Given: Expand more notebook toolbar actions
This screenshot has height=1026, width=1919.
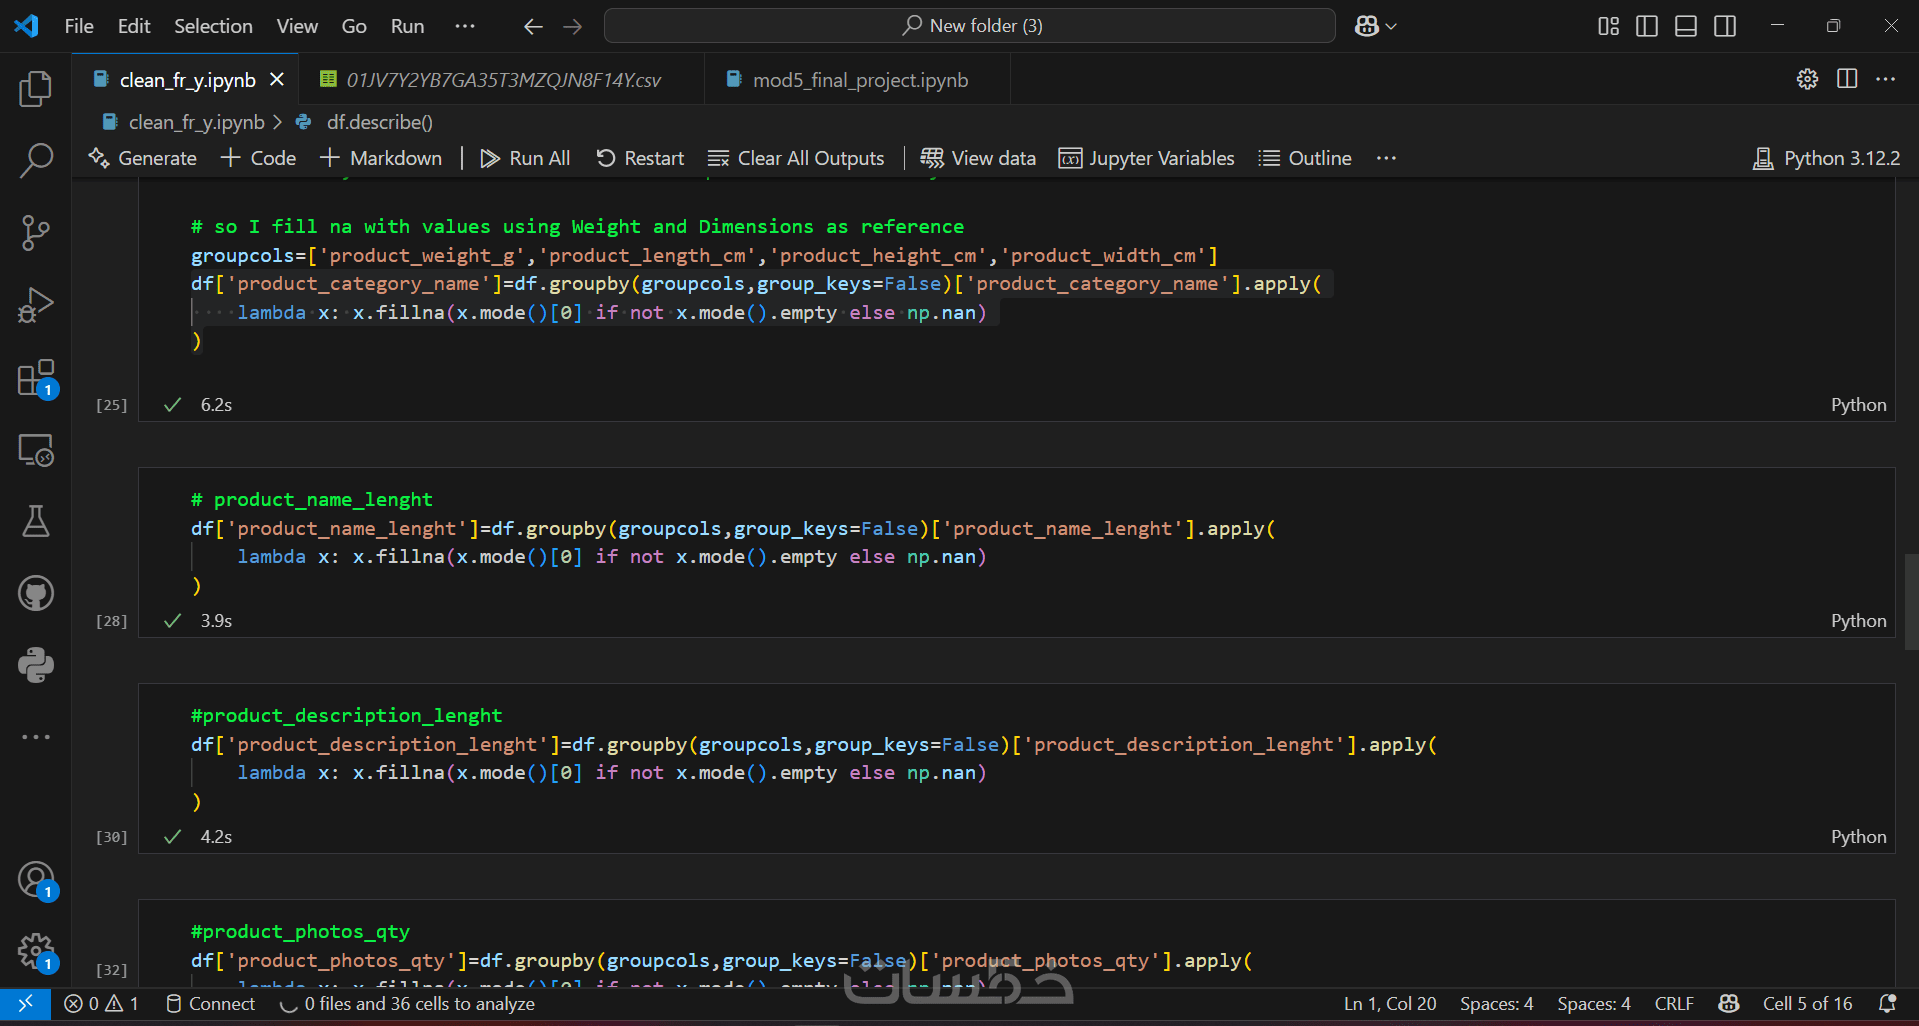Looking at the screenshot, I should click(1386, 158).
